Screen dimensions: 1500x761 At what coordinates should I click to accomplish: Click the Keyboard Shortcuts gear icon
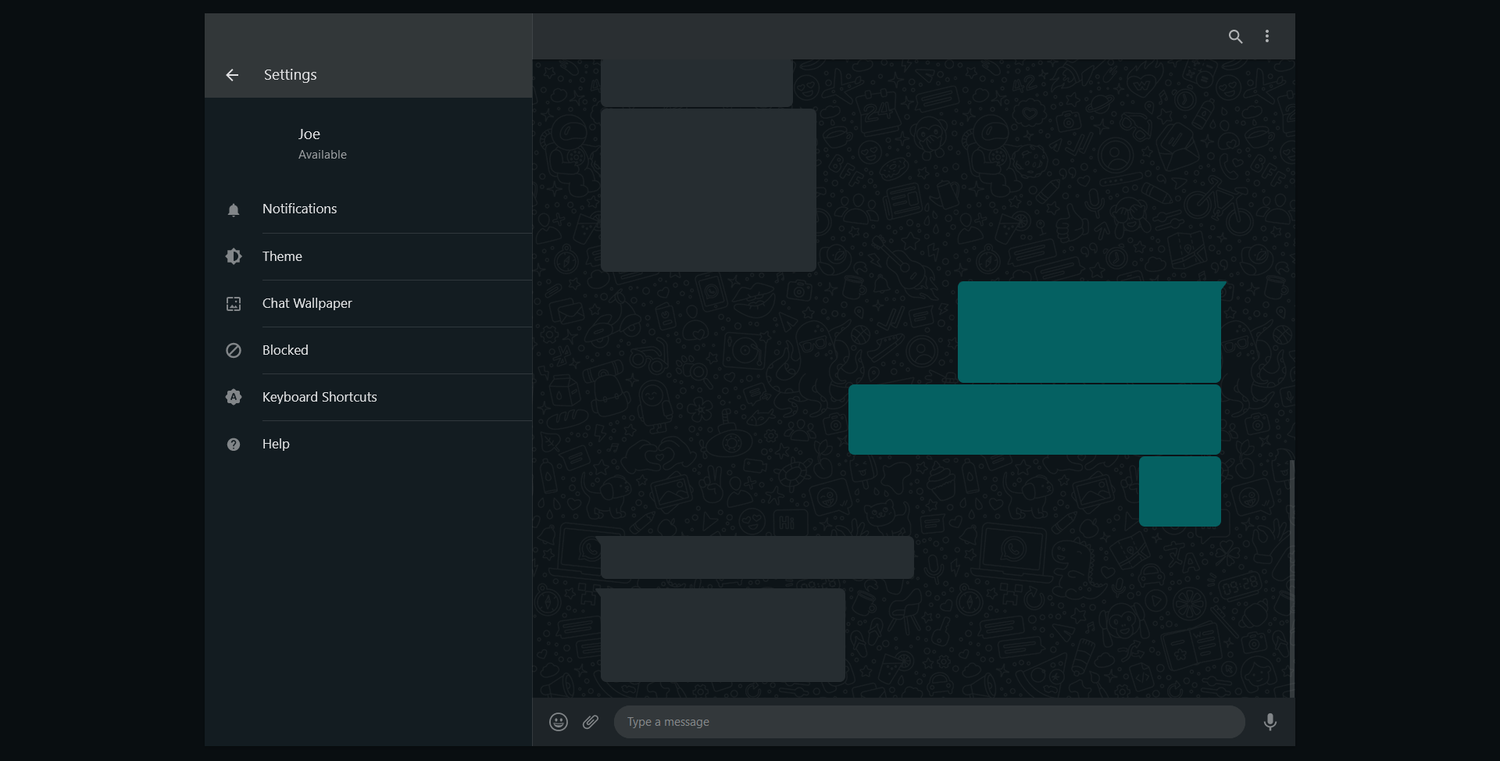click(x=233, y=397)
